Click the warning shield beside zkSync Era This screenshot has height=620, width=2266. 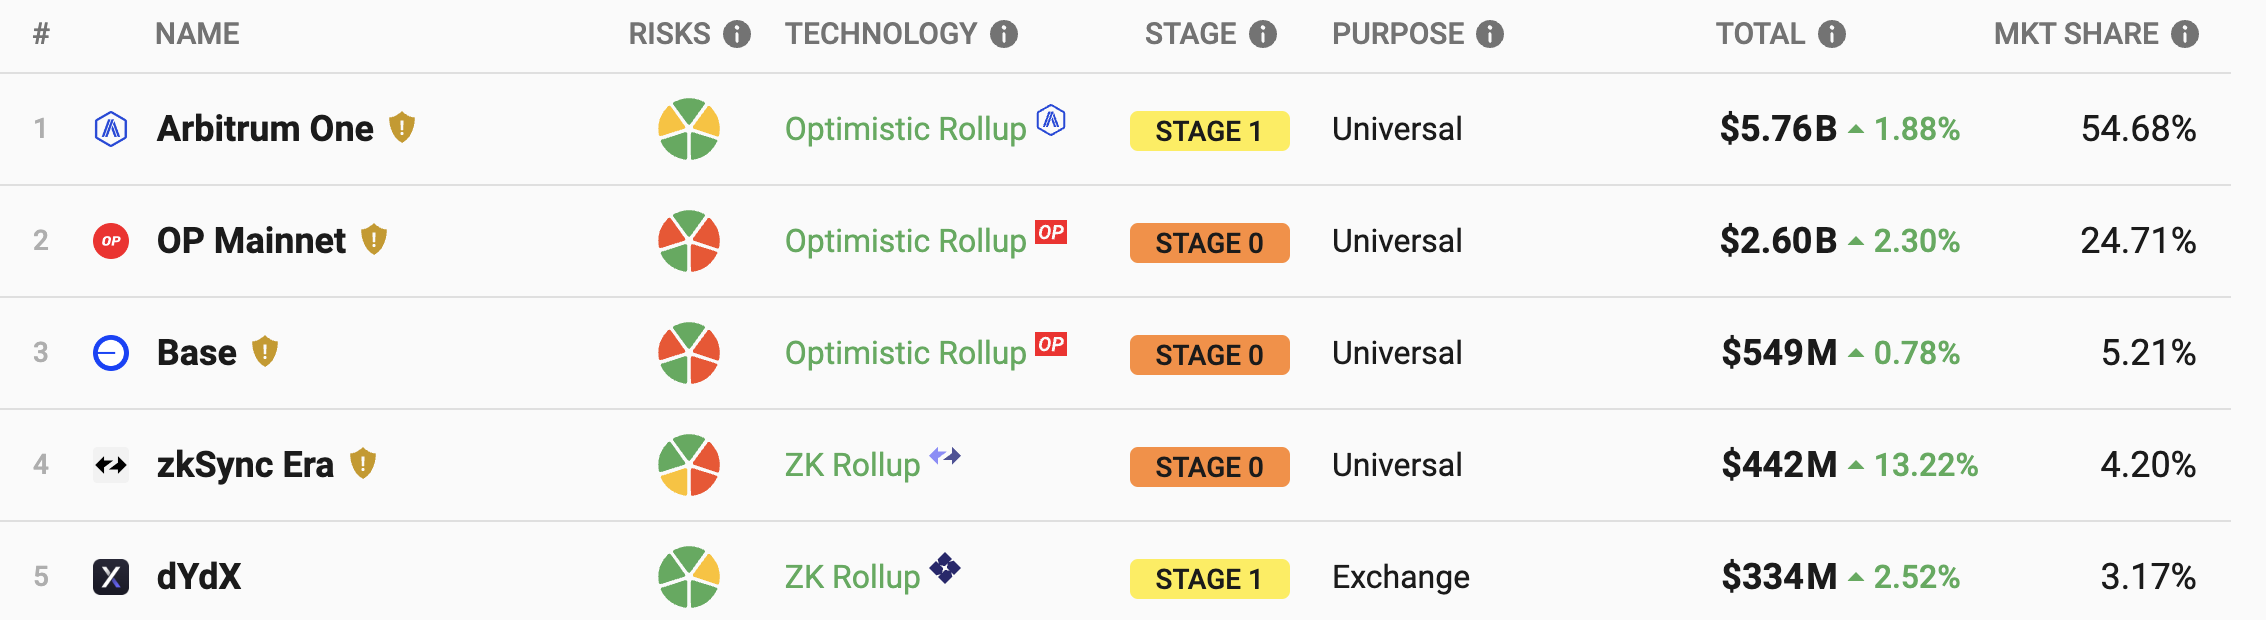[363, 463]
